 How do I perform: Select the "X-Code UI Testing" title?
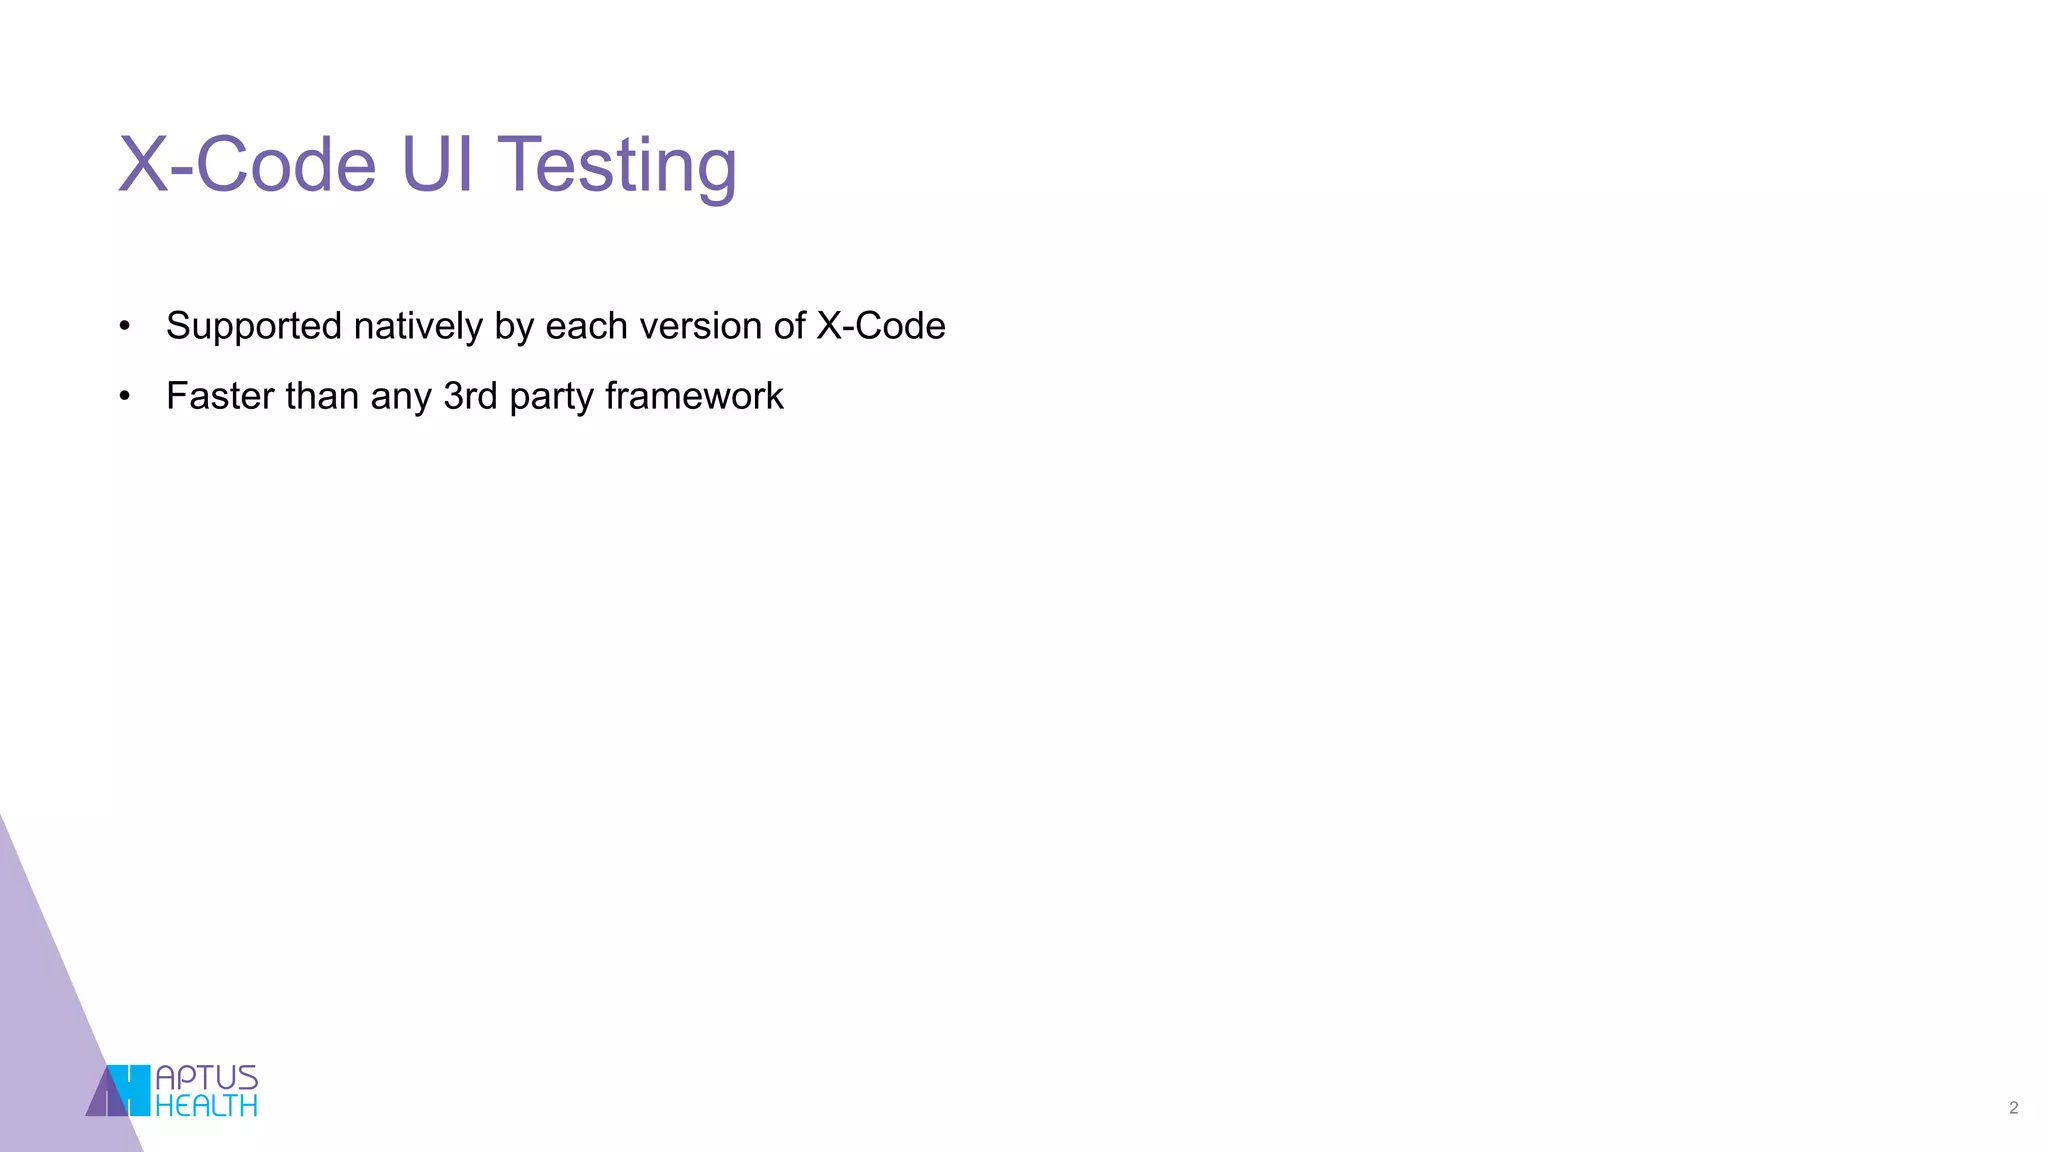428,165
